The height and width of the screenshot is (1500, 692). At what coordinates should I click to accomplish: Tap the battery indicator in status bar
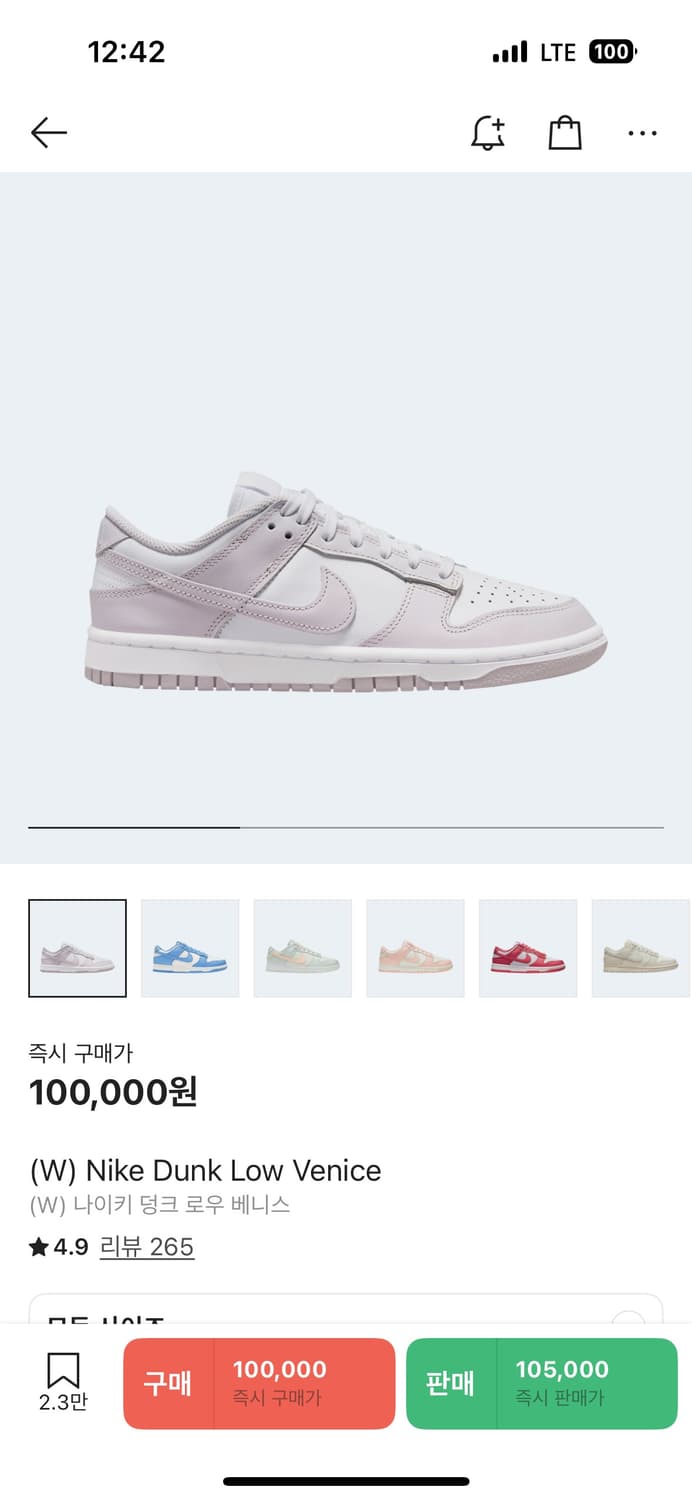pyautogui.click(x=612, y=52)
